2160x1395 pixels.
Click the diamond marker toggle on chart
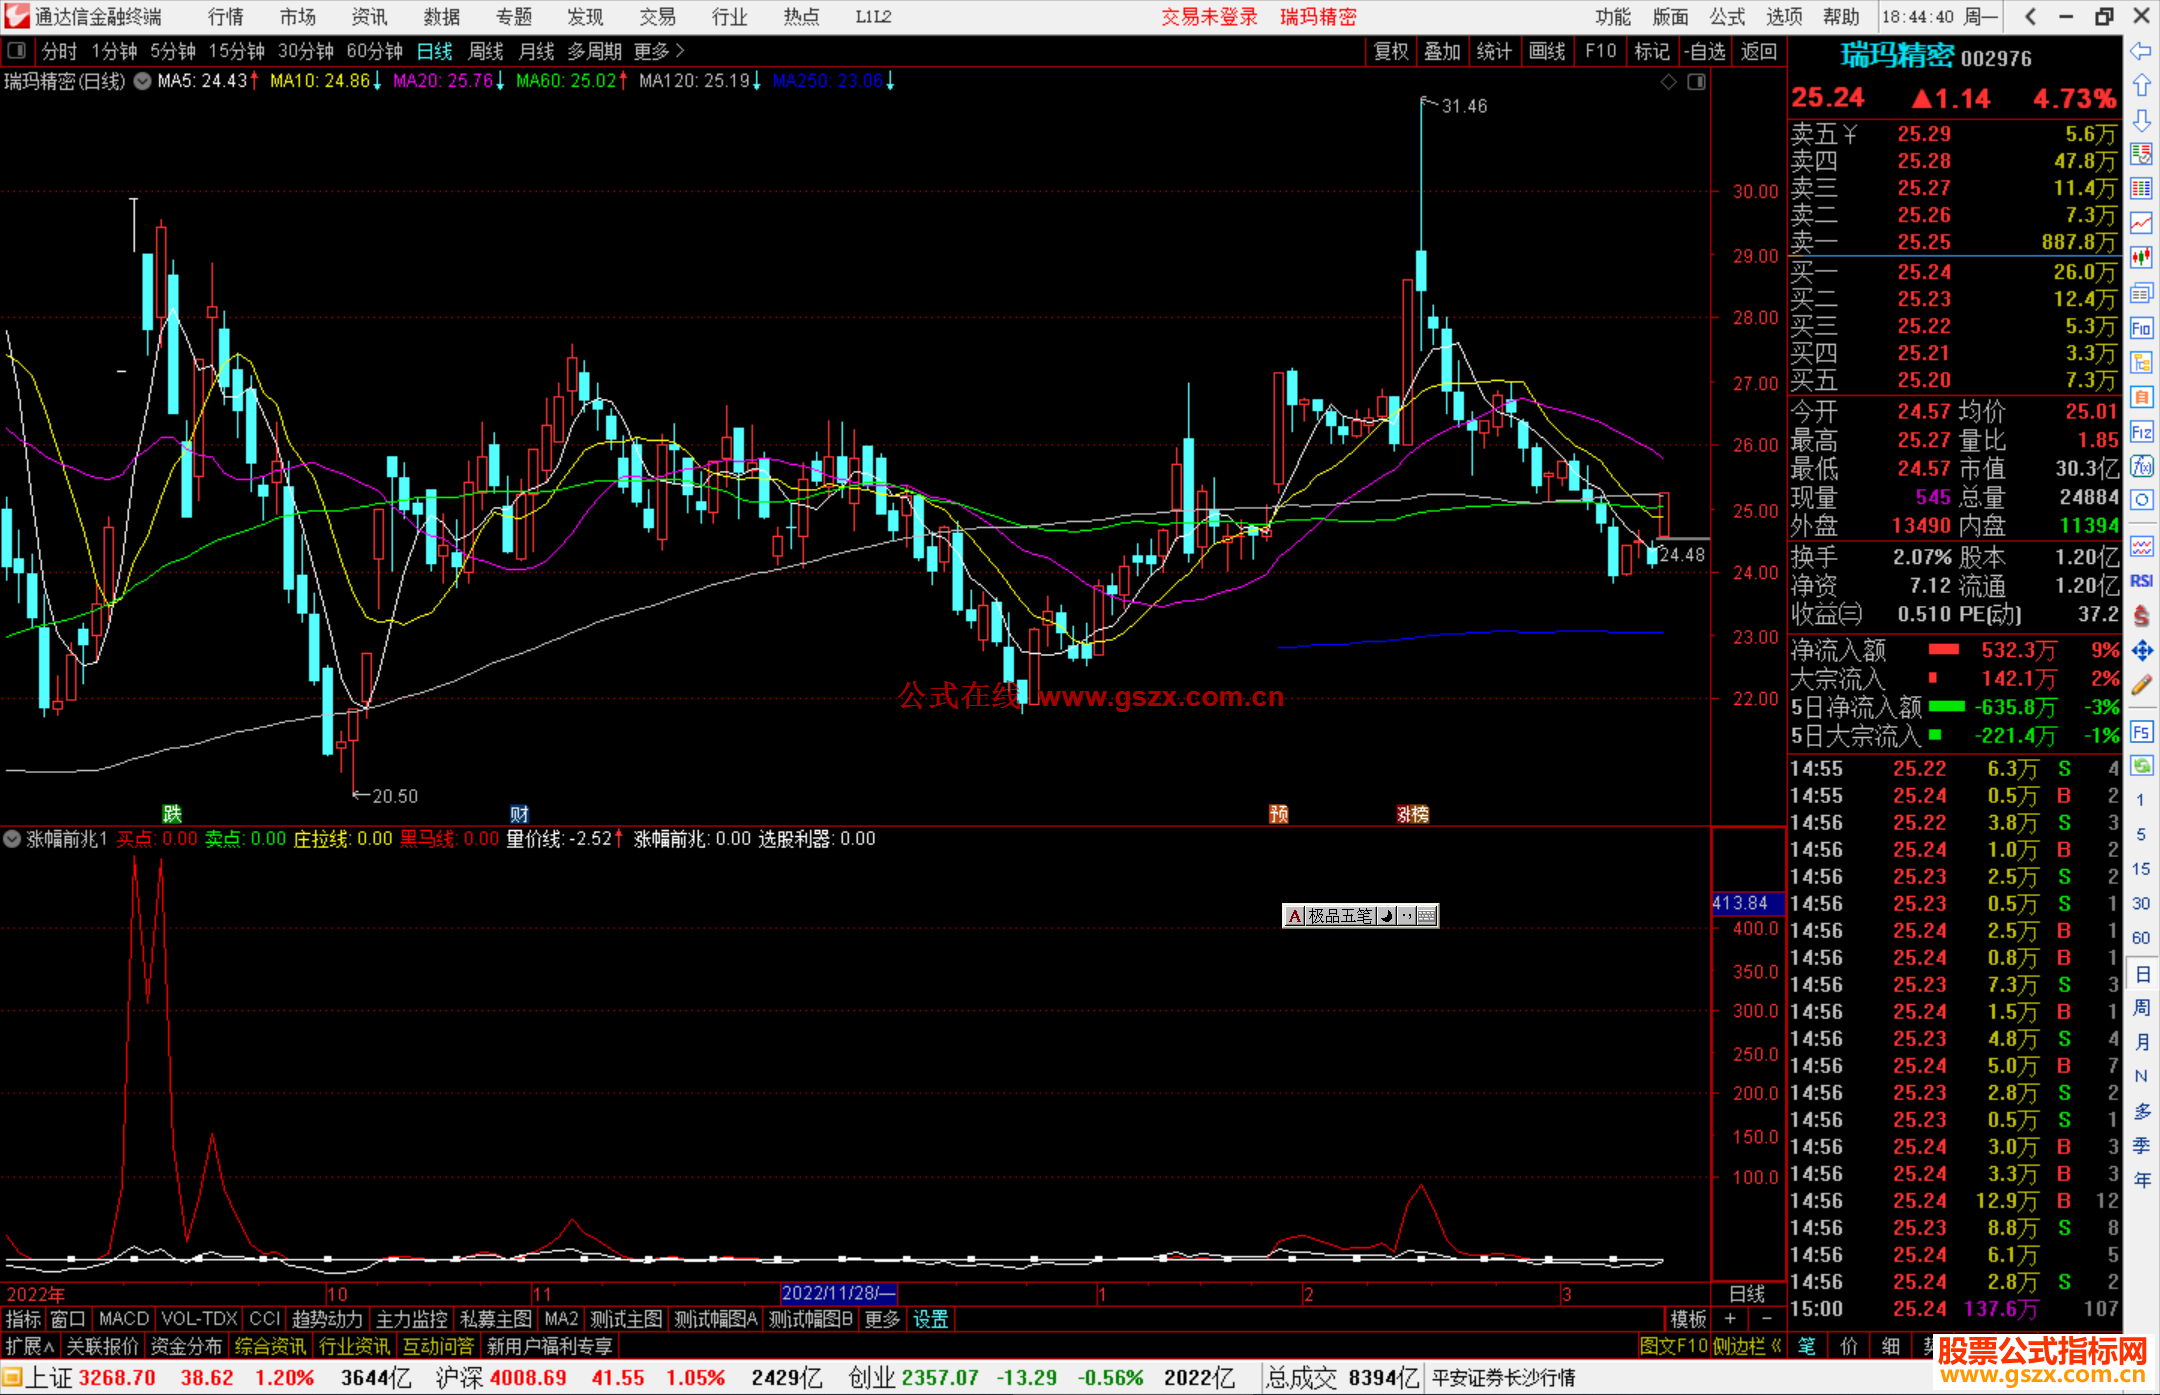click(1668, 82)
